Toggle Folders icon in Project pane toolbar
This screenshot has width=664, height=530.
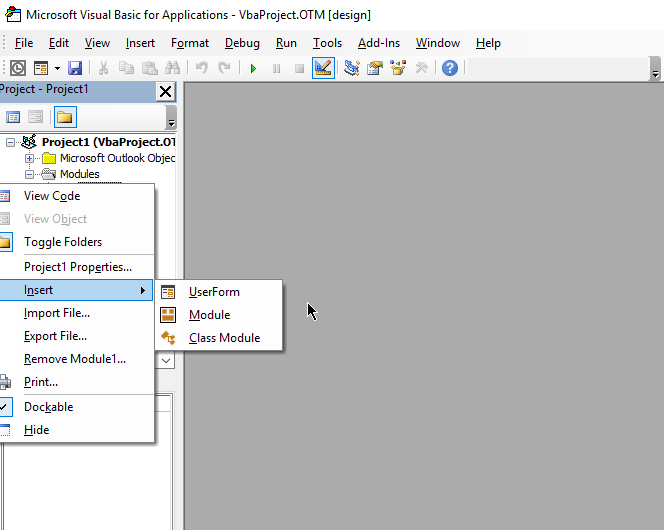click(65, 117)
